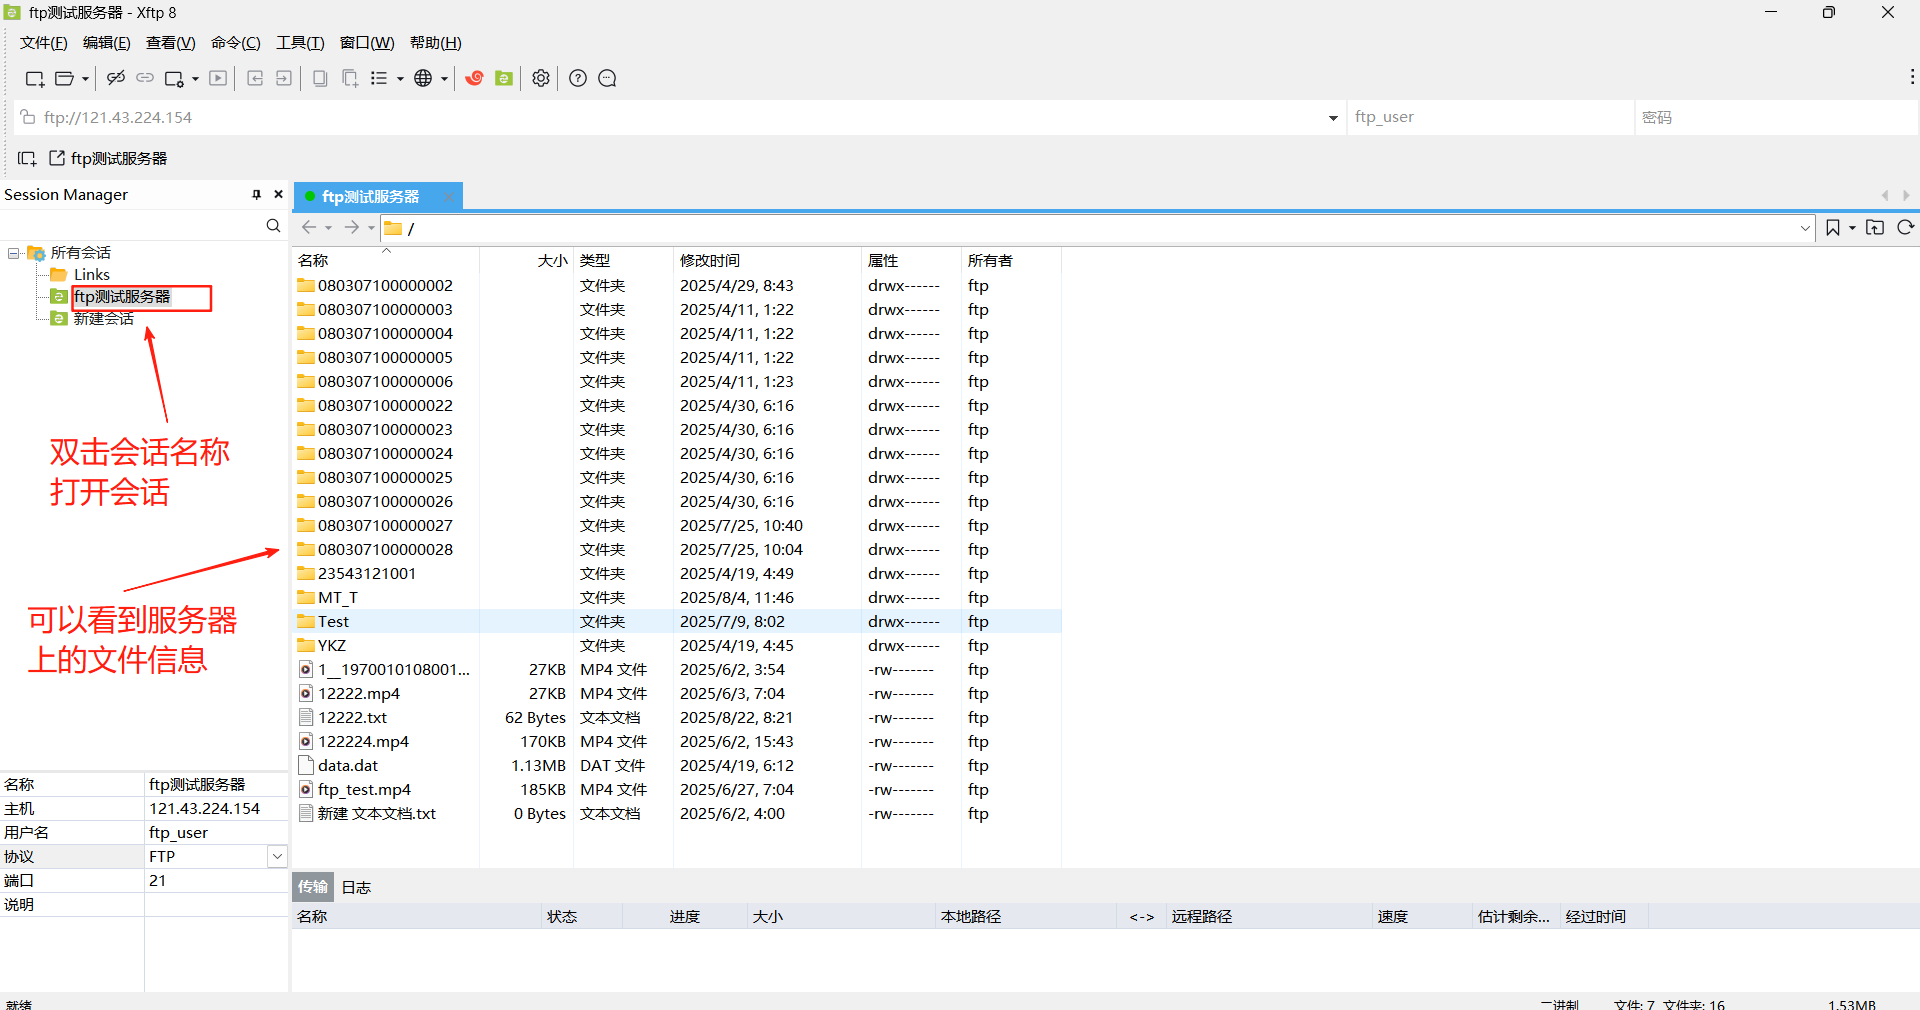
Task: Click the Session Manager search icon
Action: (273, 226)
